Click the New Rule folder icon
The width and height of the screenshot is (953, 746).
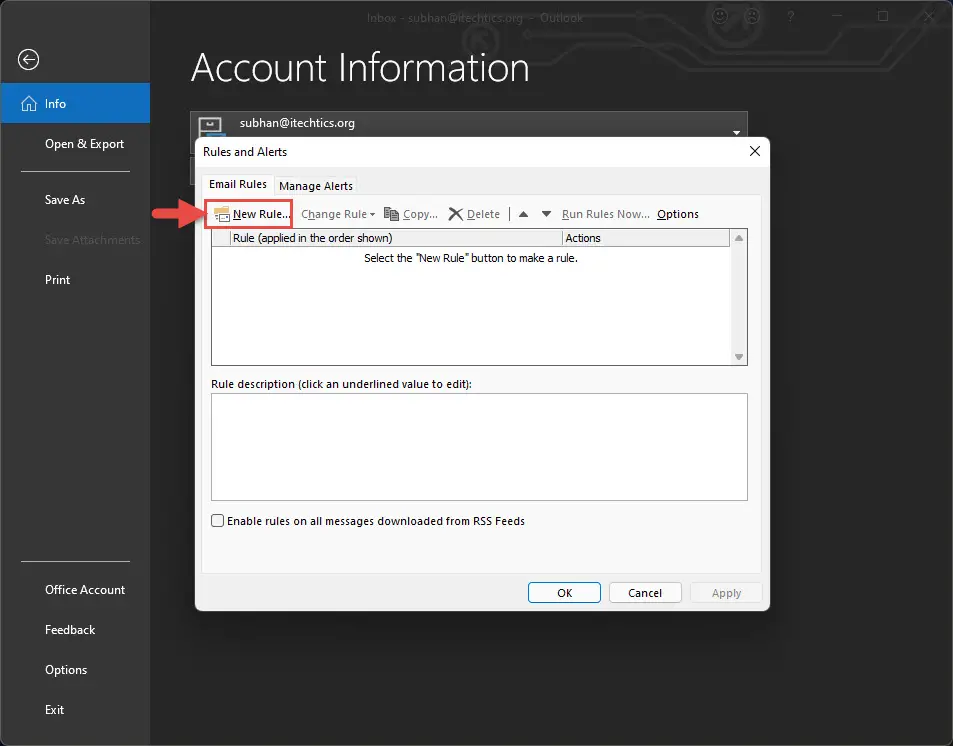coord(222,214)
